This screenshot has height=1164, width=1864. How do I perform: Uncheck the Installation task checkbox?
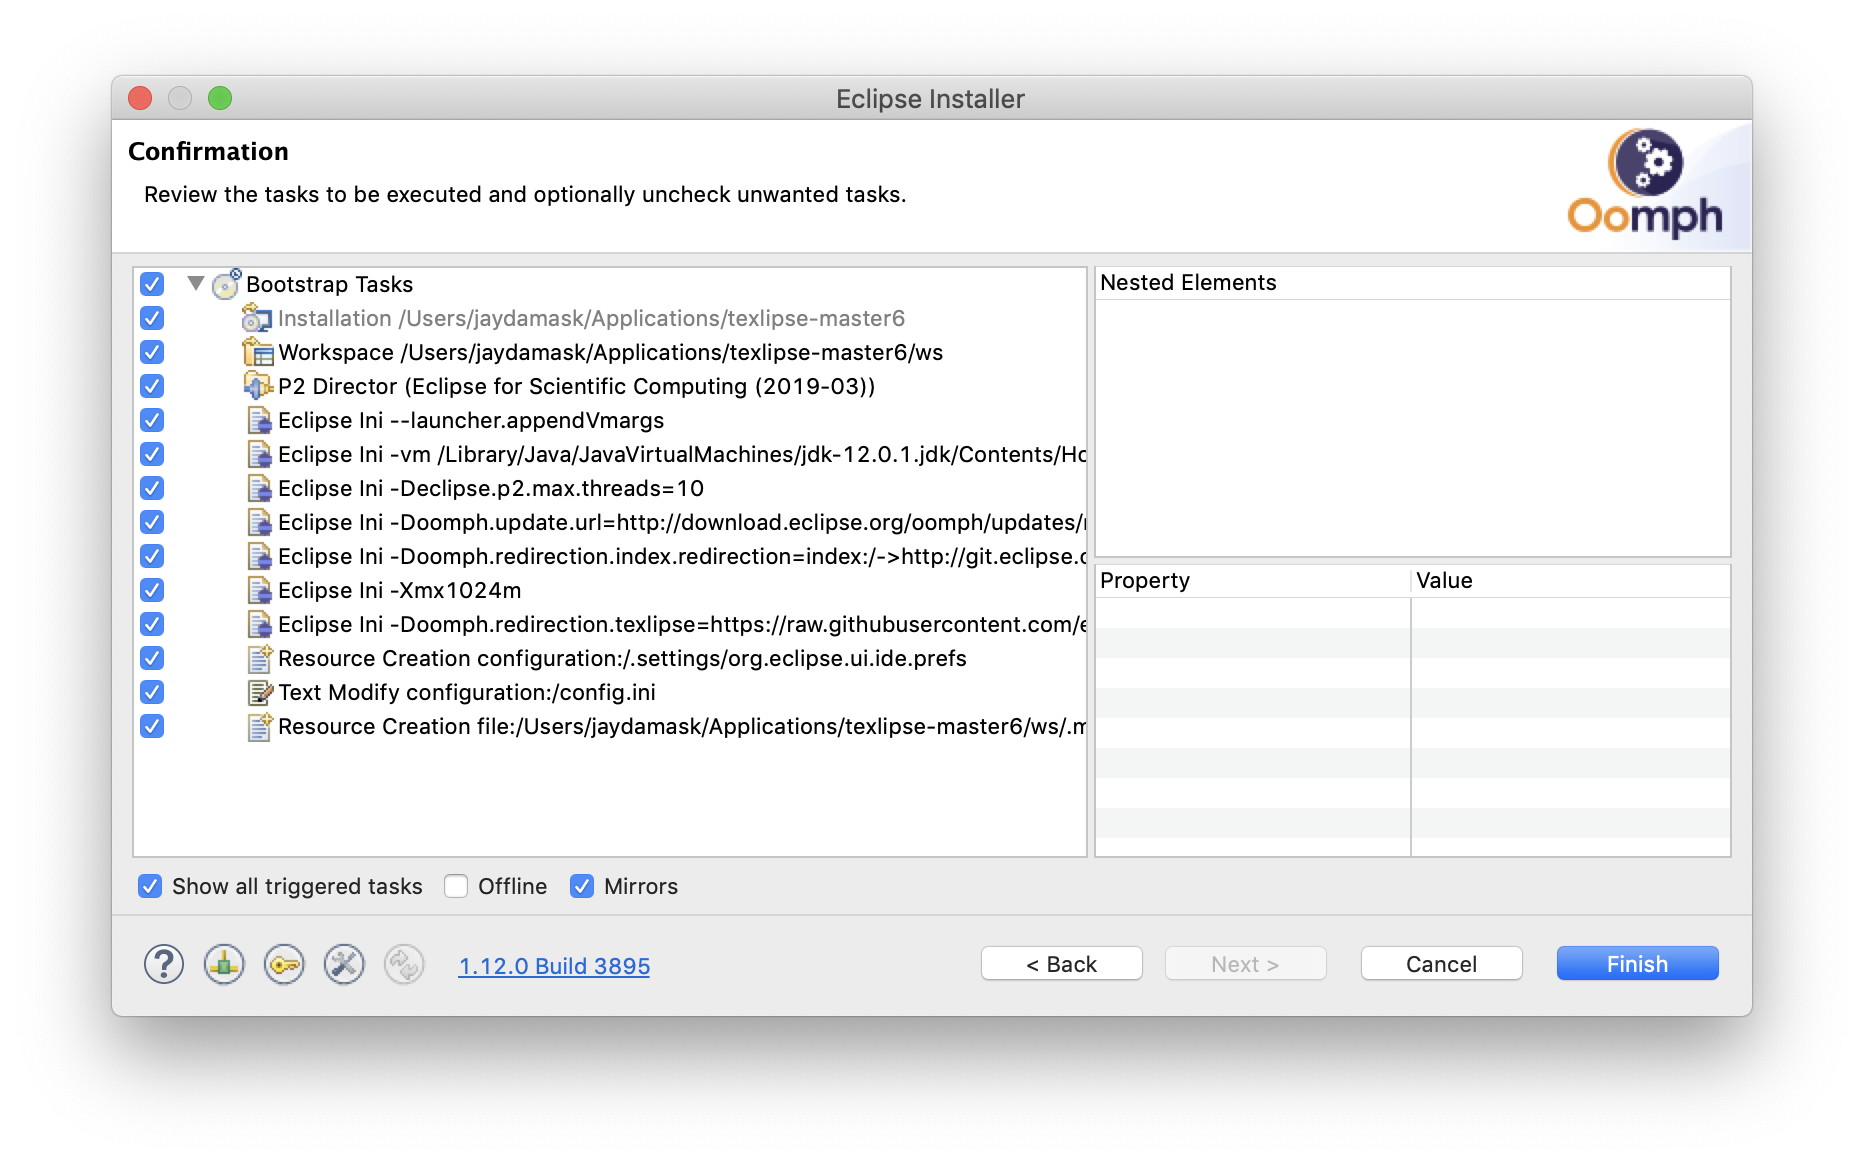152,318
